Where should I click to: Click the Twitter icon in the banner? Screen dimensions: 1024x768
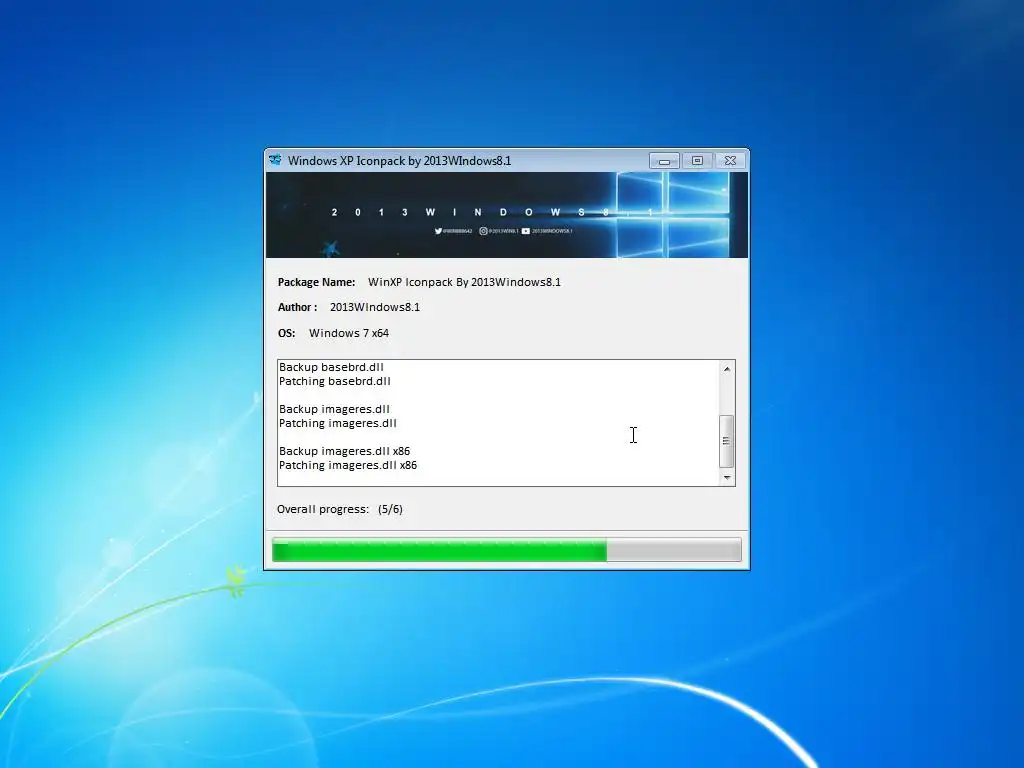pyautogui.click(x=438, y=231)
